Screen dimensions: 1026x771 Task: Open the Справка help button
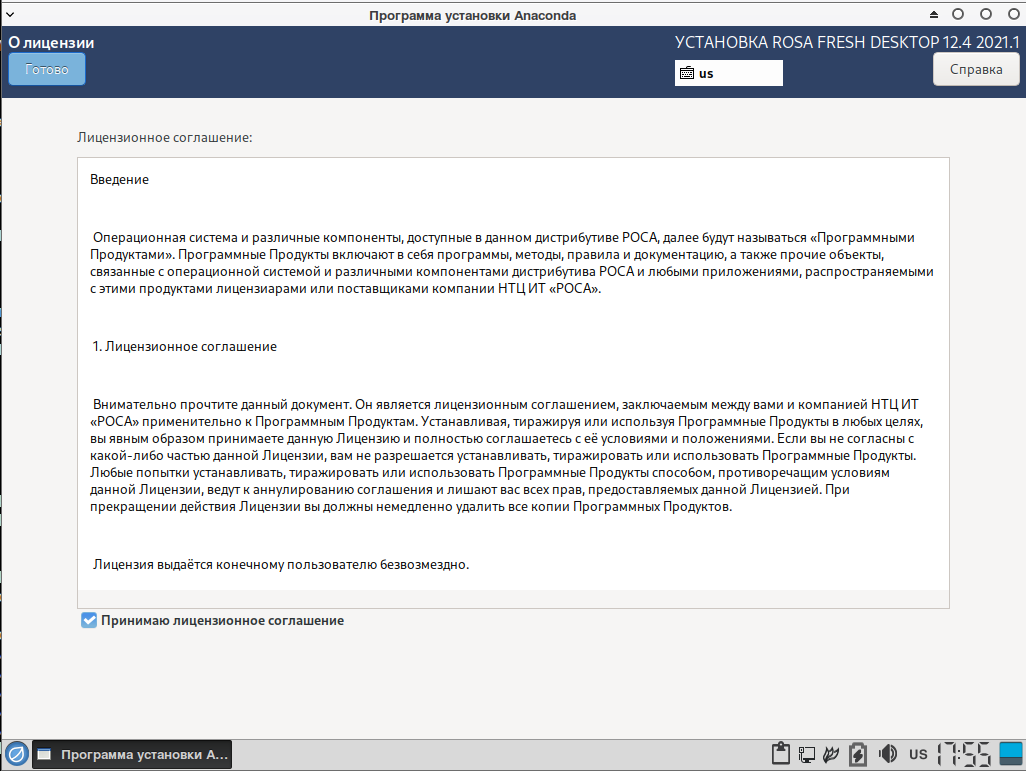(x=976, y=69)
